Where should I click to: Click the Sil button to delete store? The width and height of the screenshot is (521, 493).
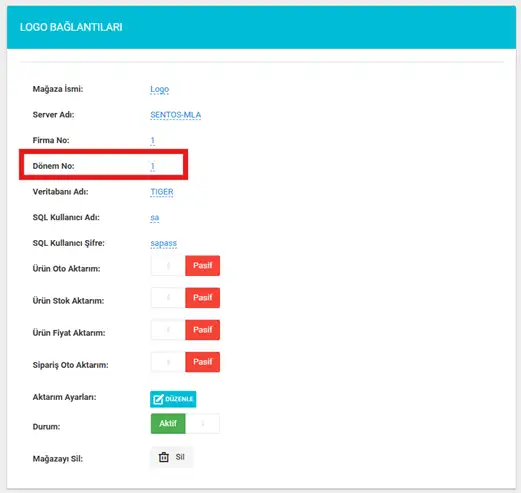point(172,457)
